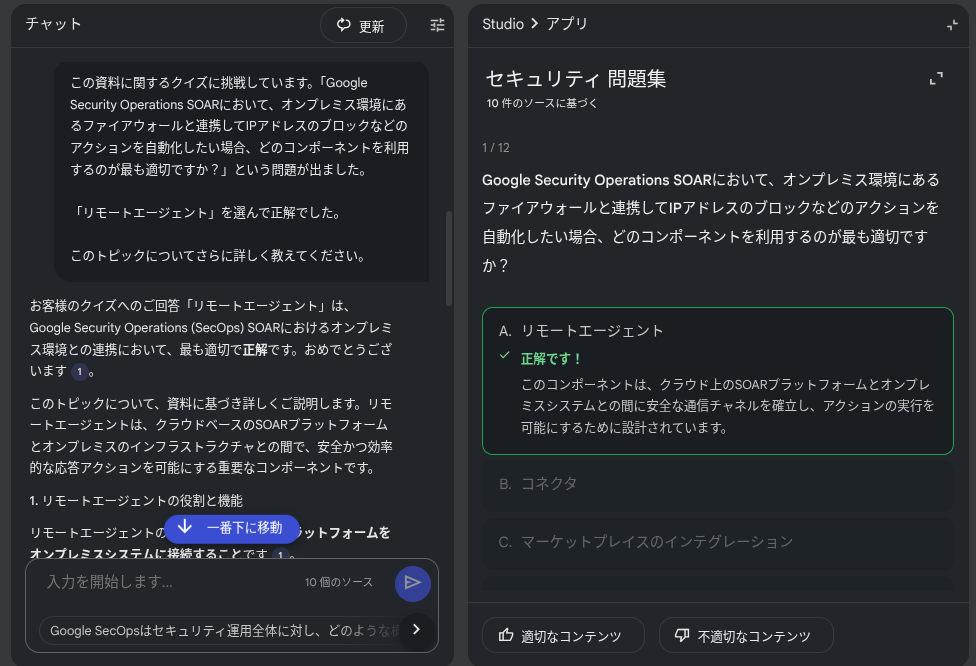Jump down with 一番下に移動 button

(x=232, y=528)
